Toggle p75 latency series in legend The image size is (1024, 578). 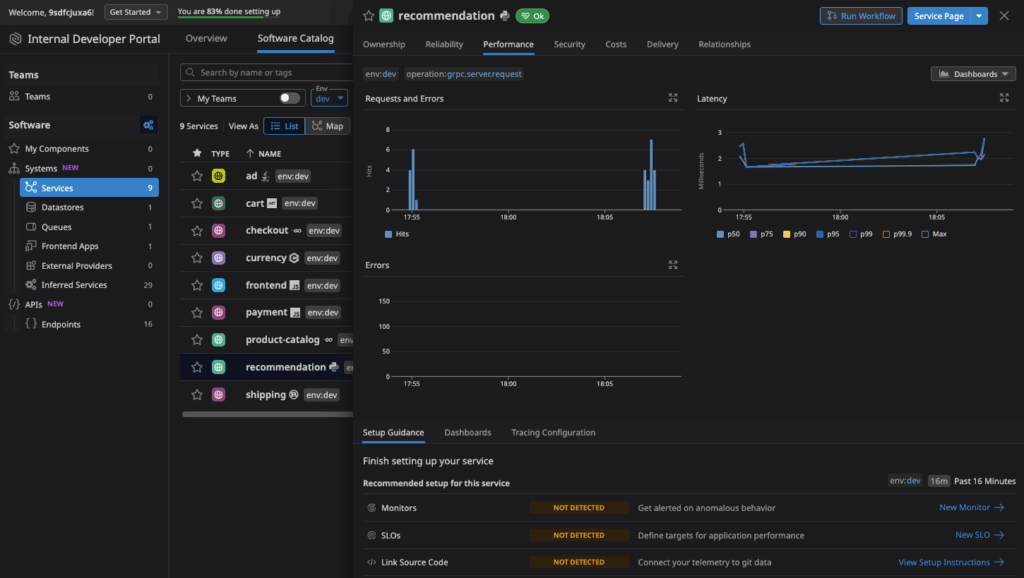[x=760, y=234]
